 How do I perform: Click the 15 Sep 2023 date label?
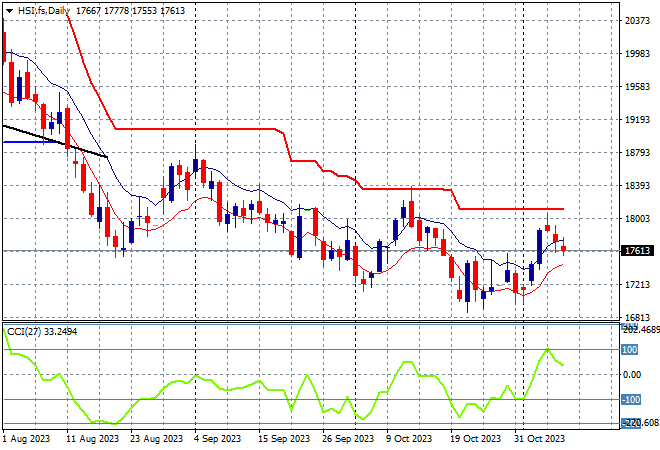click(284, 439)
